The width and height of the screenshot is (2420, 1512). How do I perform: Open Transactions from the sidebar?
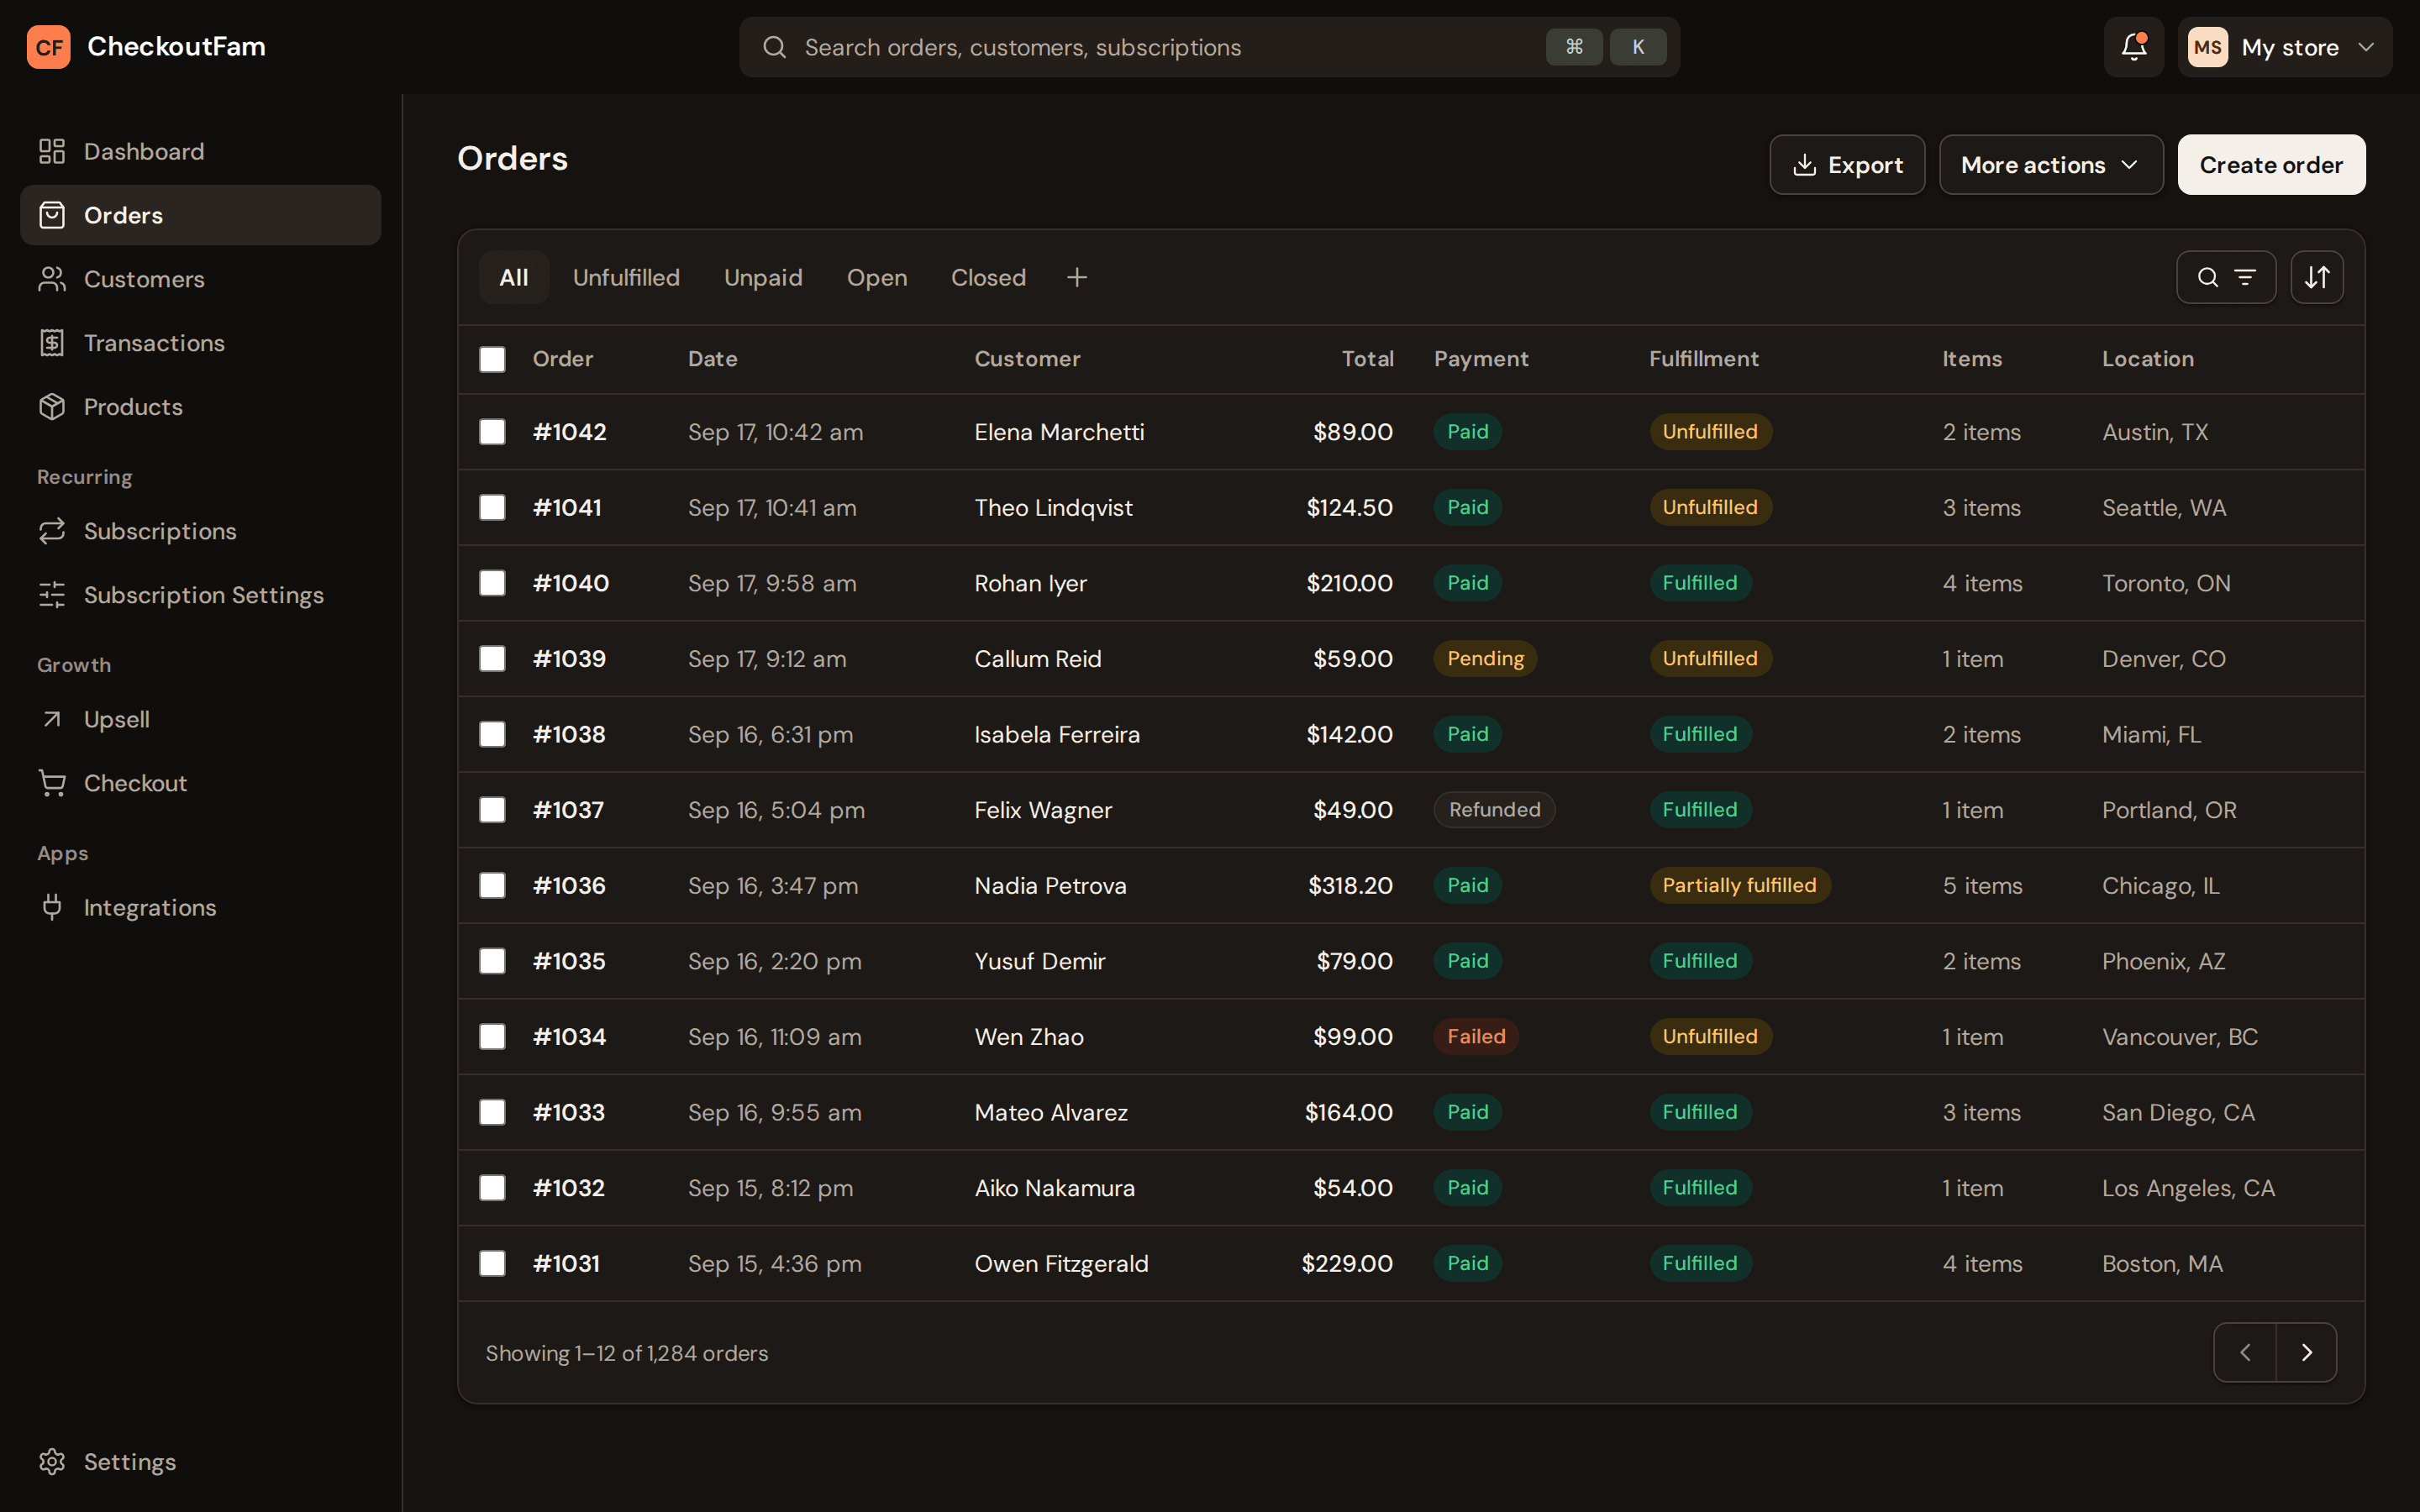coord(201,343)
